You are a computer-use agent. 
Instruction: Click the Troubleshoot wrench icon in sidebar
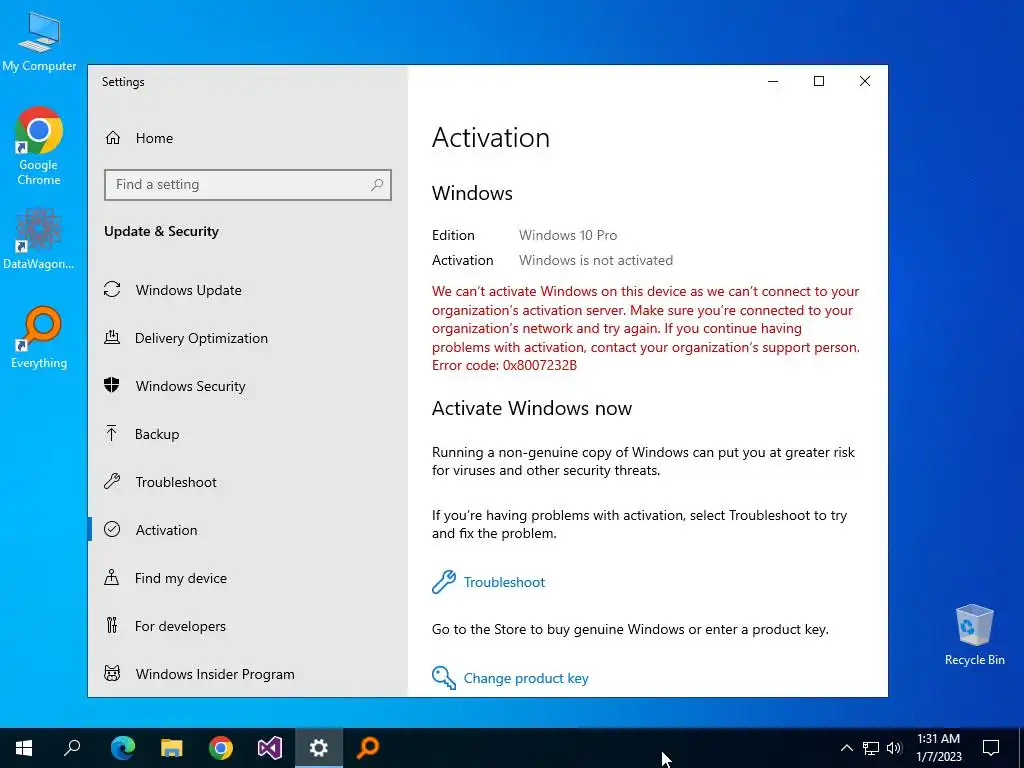112,482
